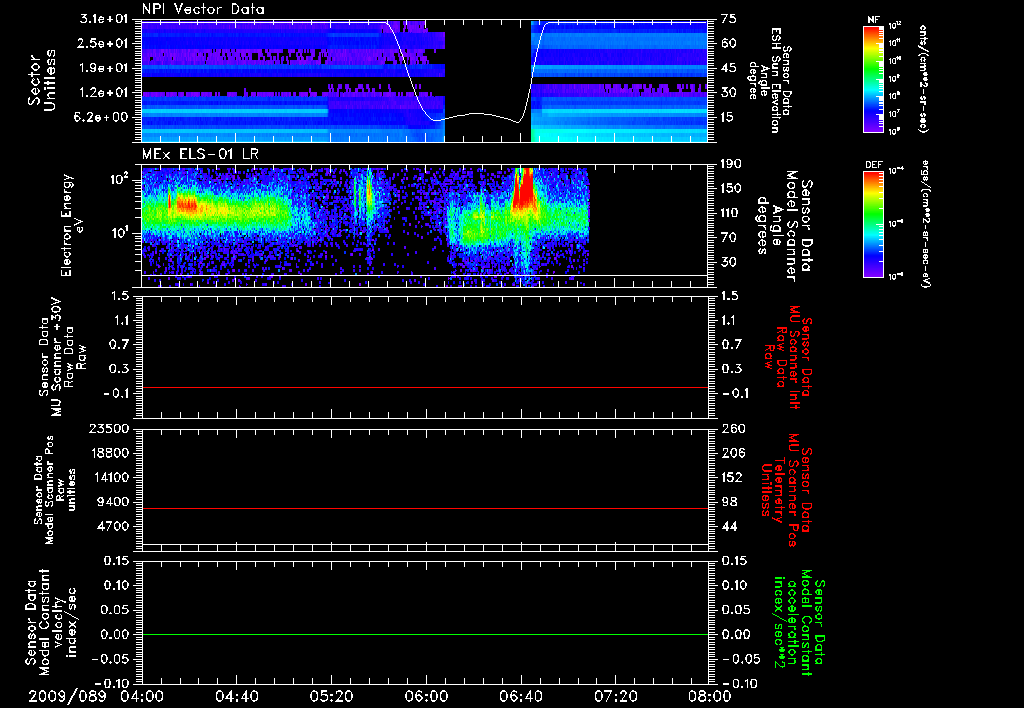Click the "98" telemetry tick value
This screenshot has height=708, width=1024.
[x=729, y=502]
